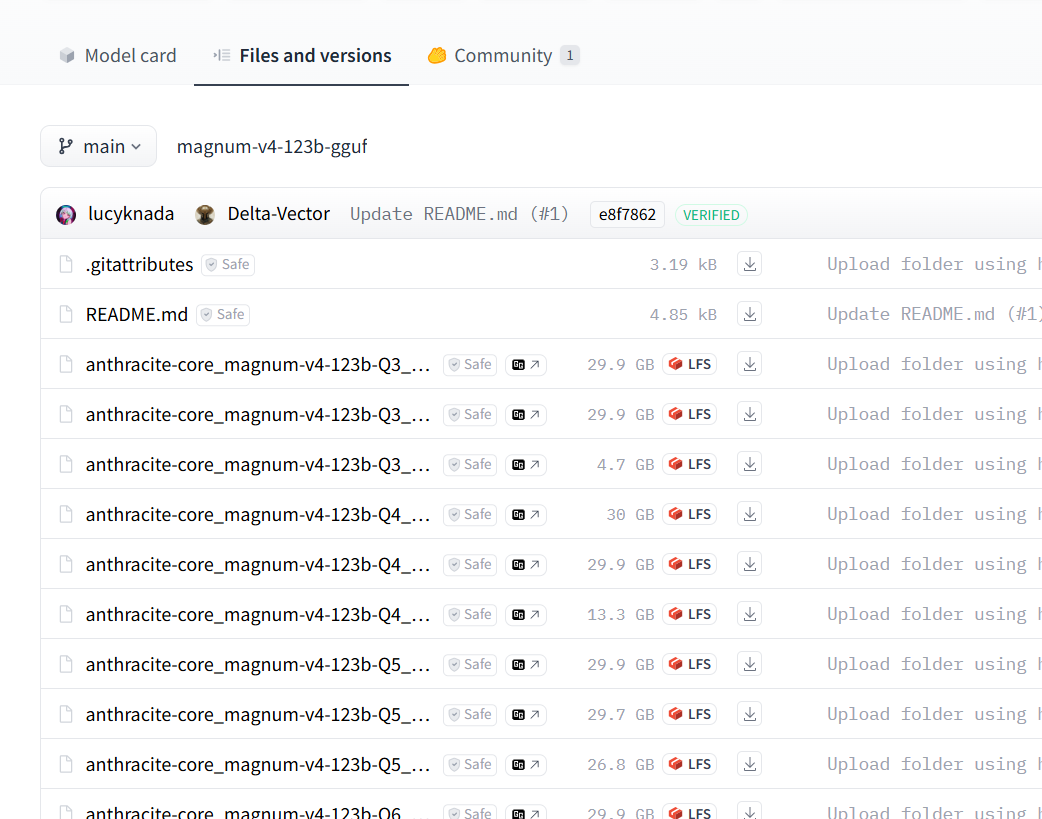Image resolution: width=1042 pixels, height=819 pixels.
Task: Click Safe badge next to README.md
Action: [x=223, y=314]
